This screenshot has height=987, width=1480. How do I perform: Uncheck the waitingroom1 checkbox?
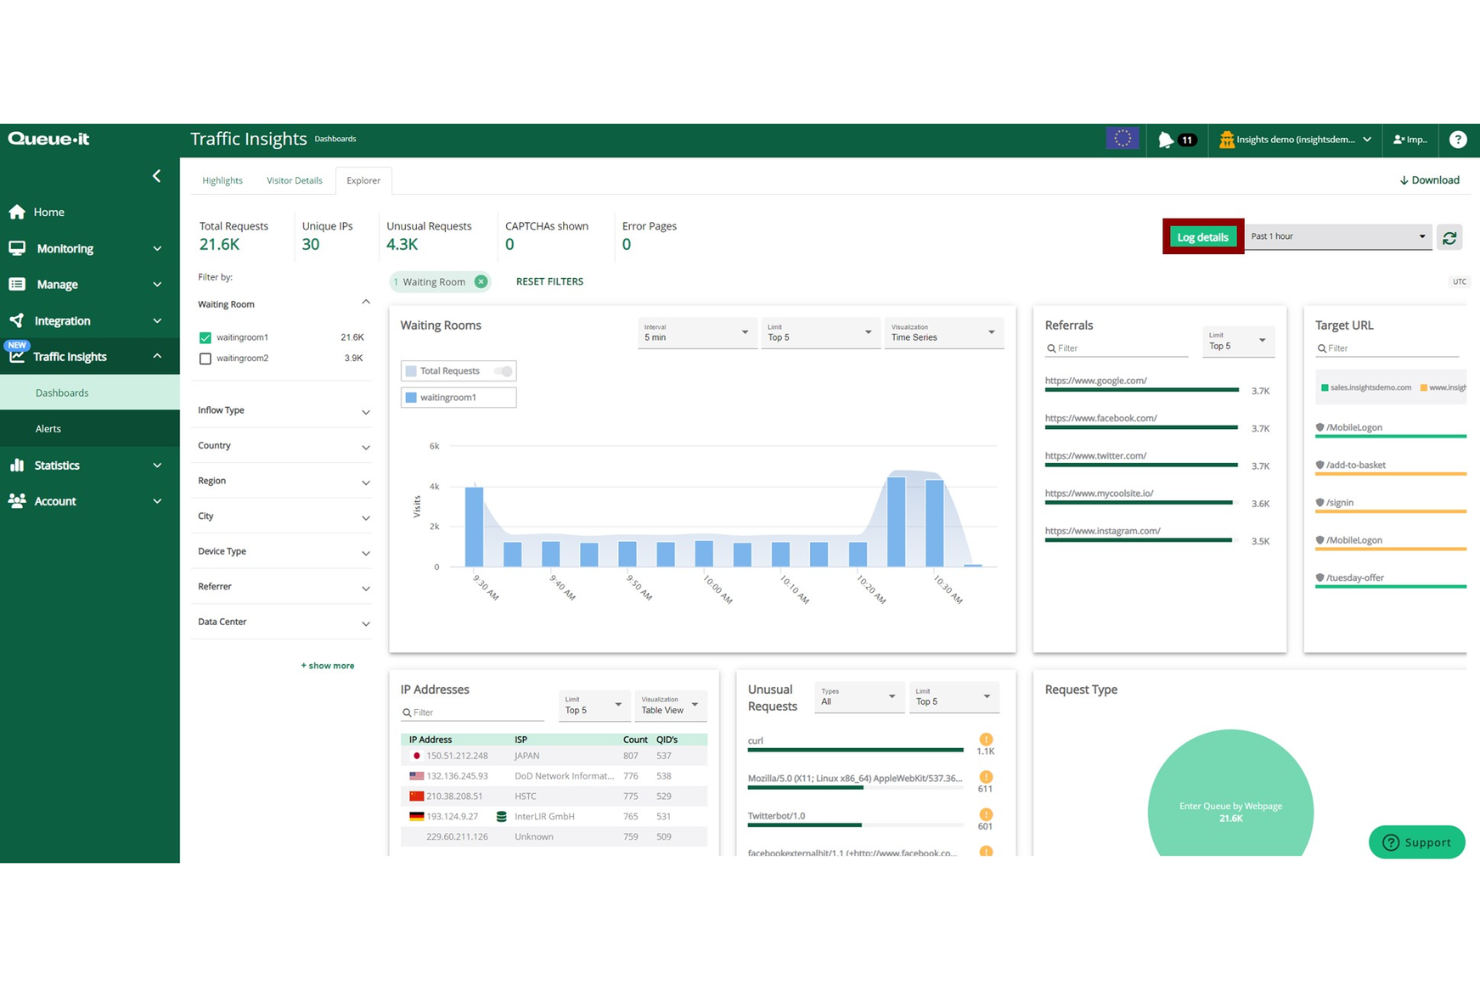point(205,338)
